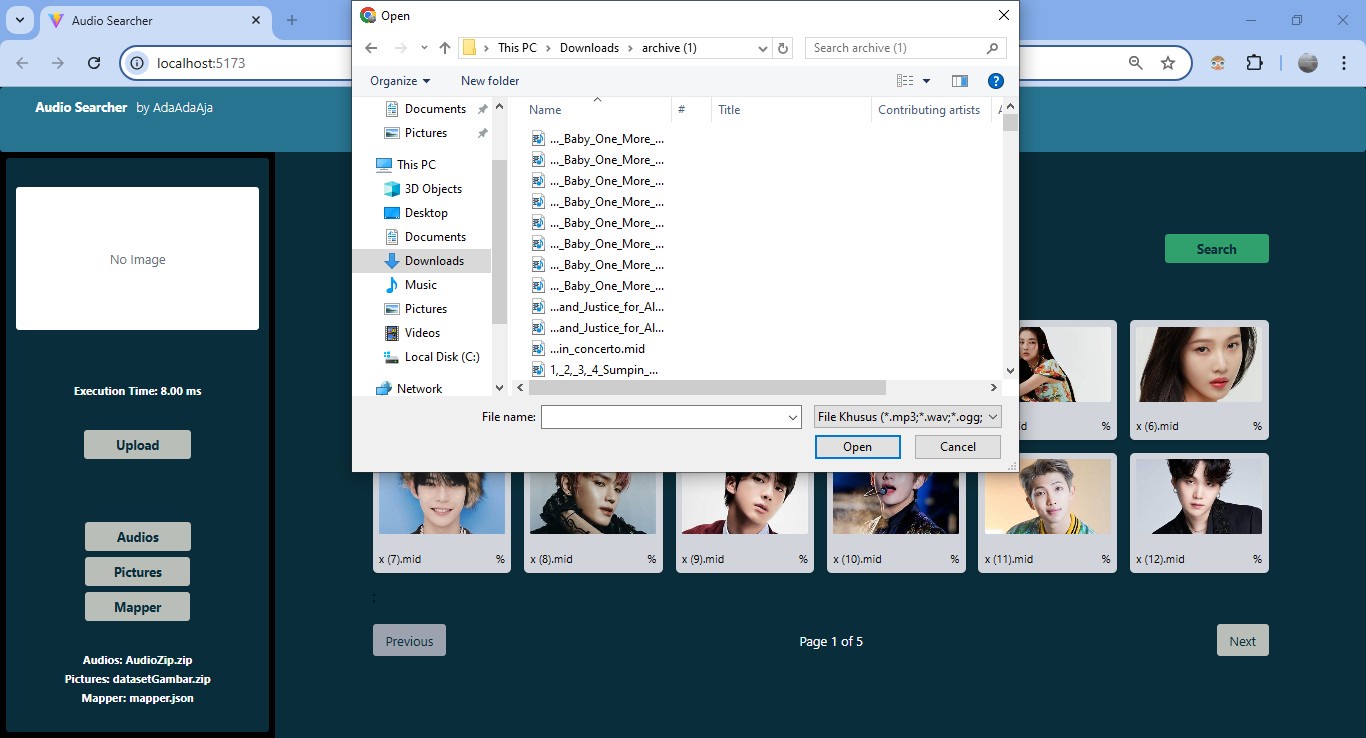Open the tab search chevron in Chrome
1366x738 pixels.
(20, 20)
